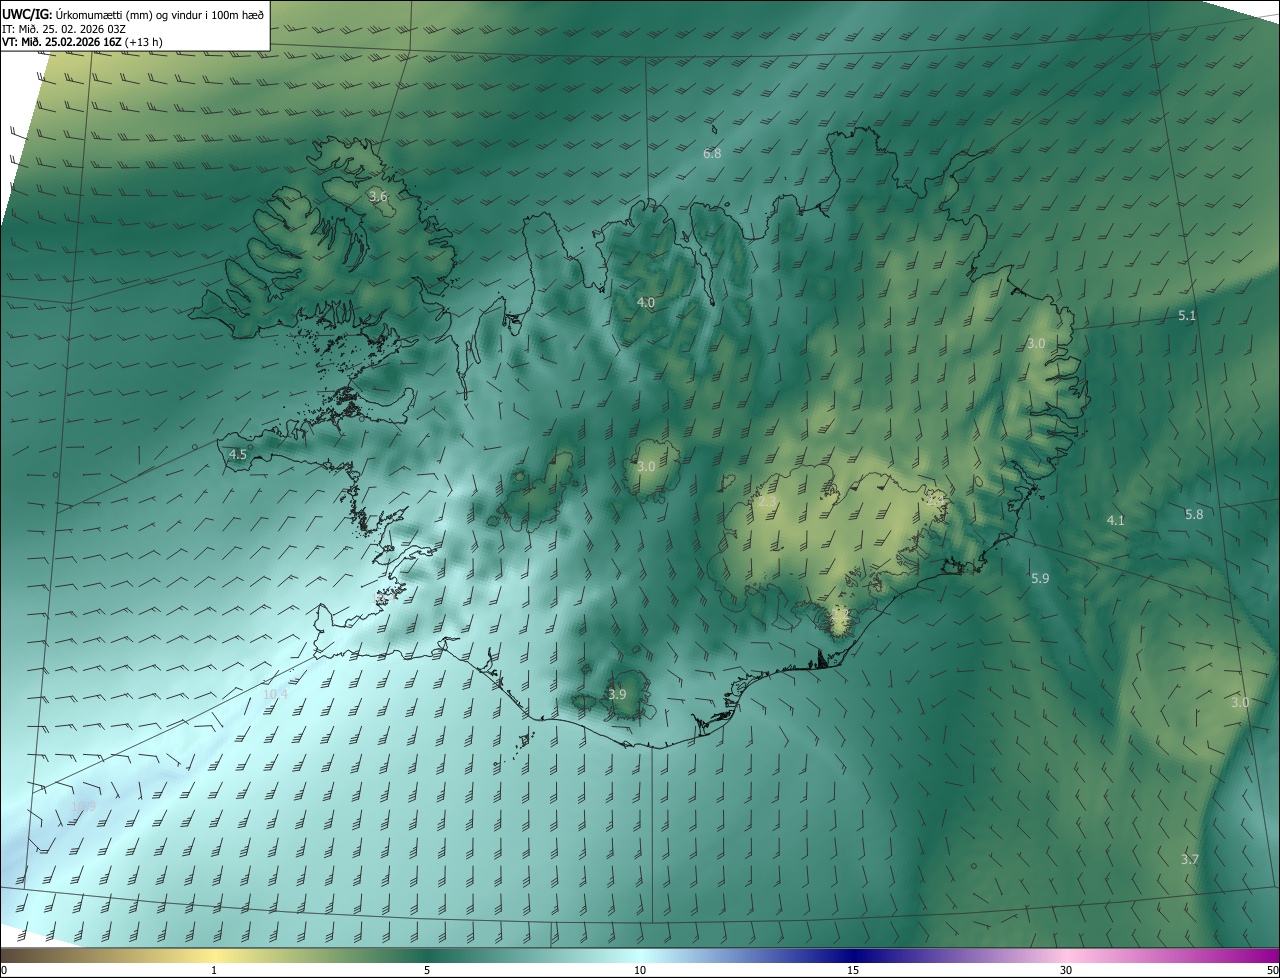Click the colour scale label 1

[214, 970]
